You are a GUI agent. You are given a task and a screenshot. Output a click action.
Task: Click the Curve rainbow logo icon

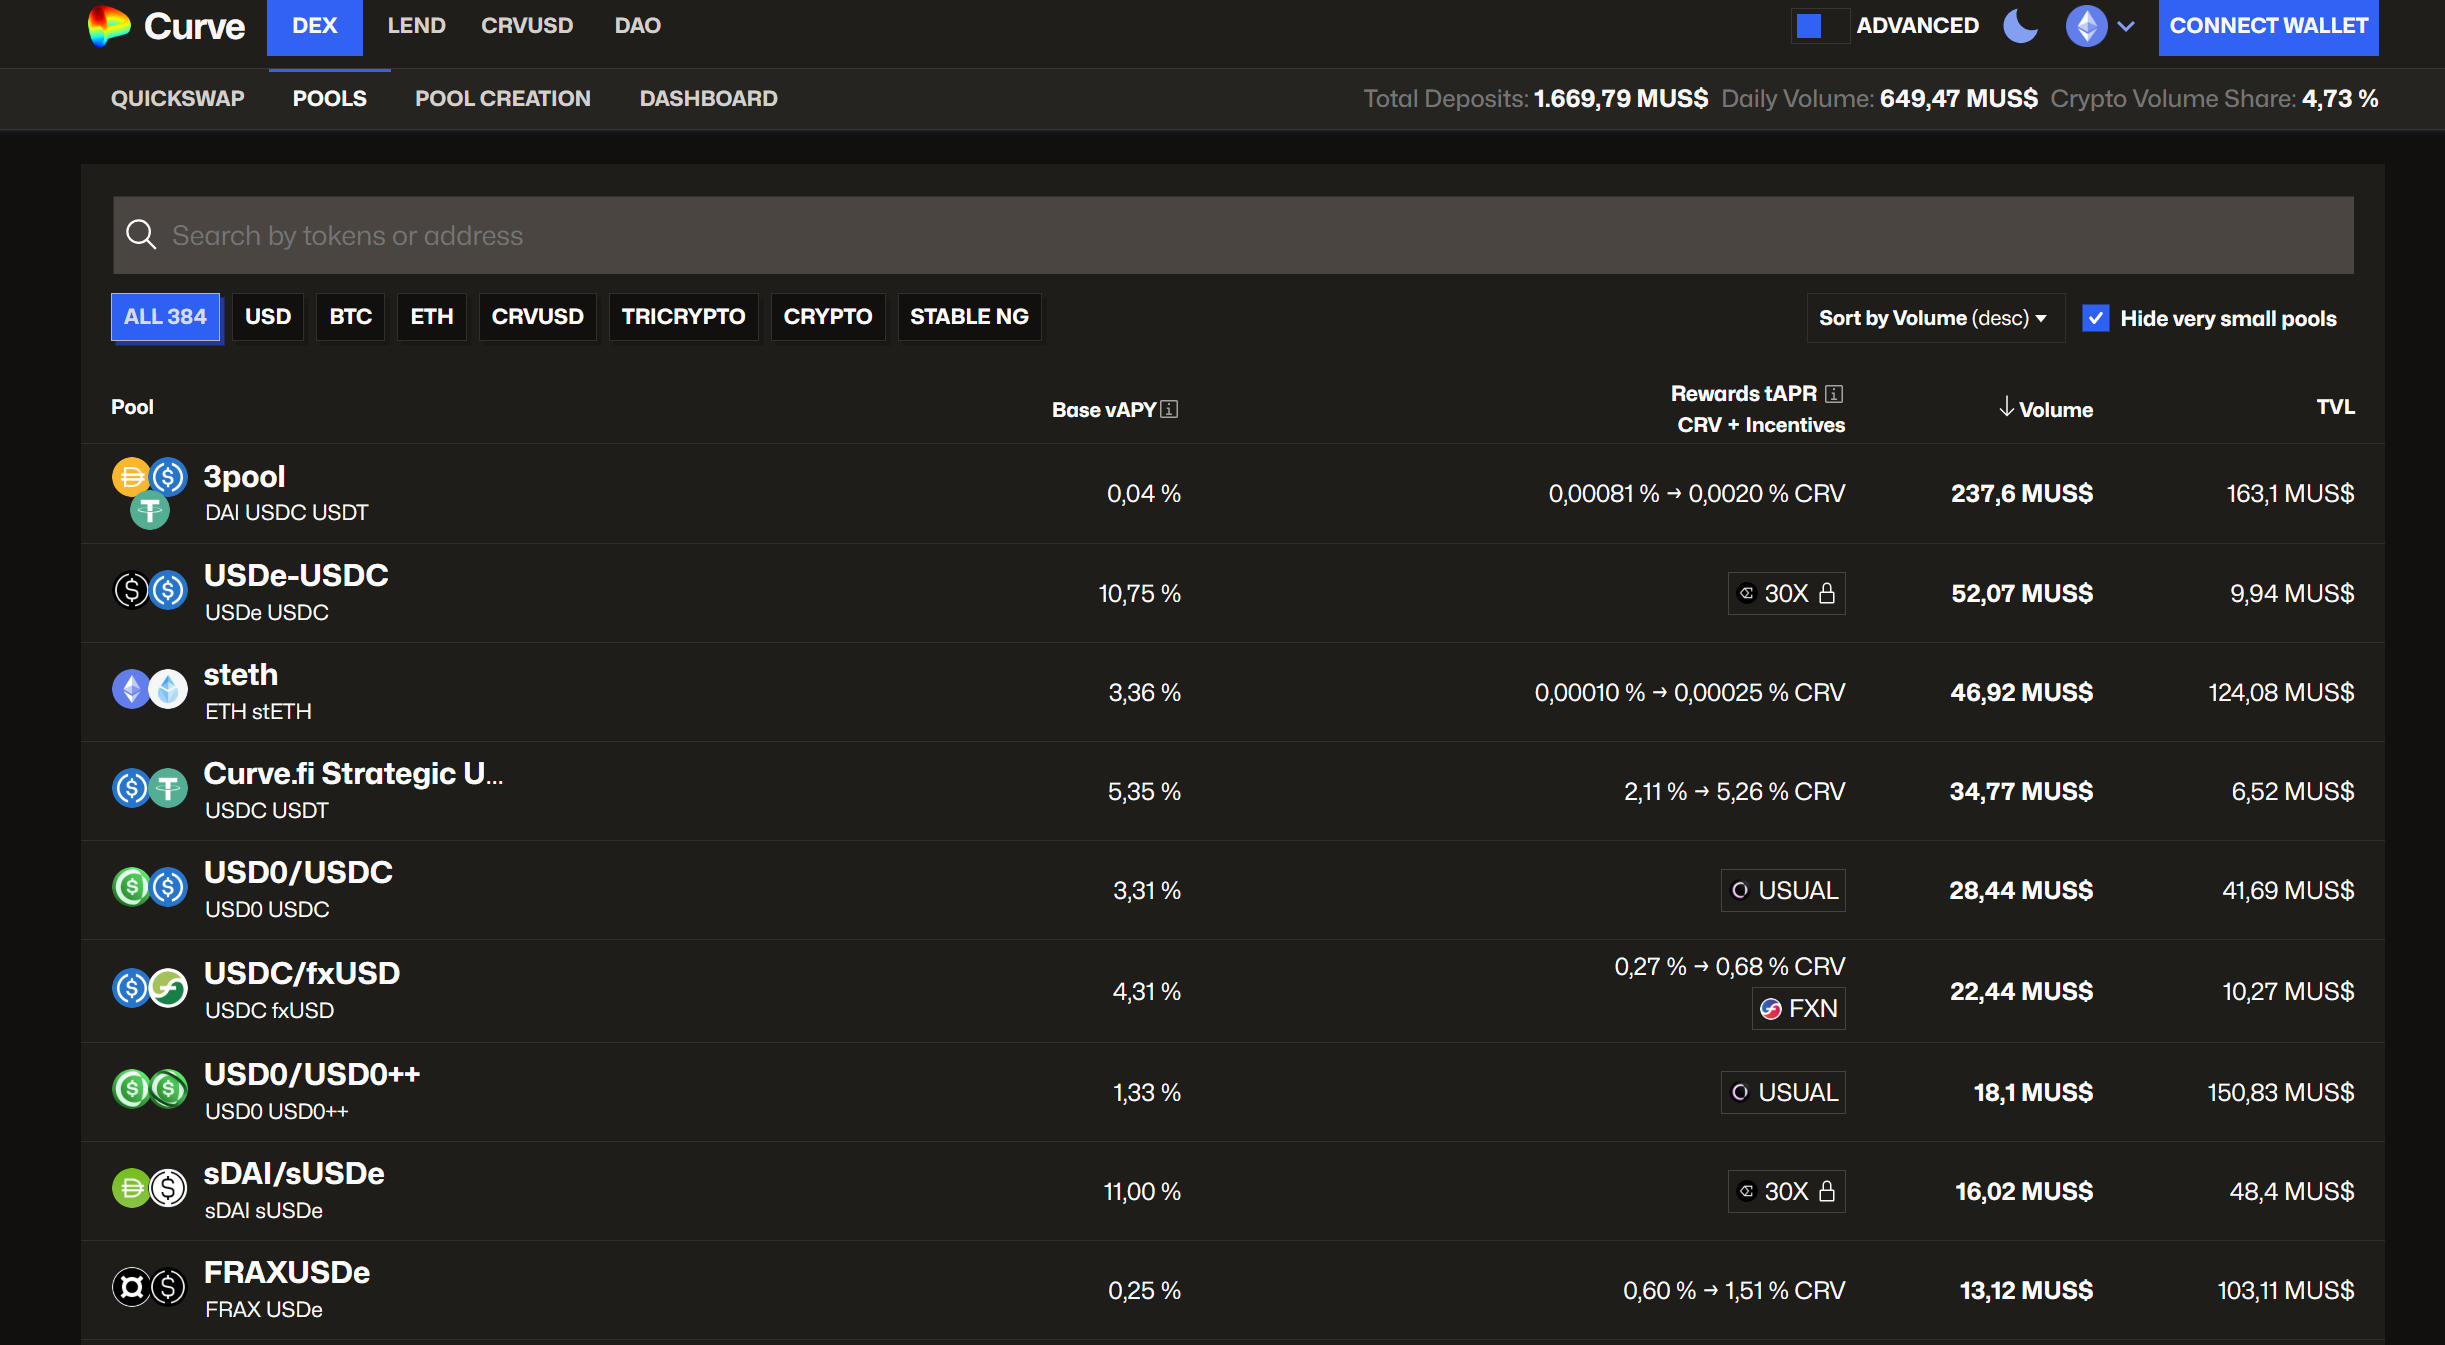coord(109,26)
